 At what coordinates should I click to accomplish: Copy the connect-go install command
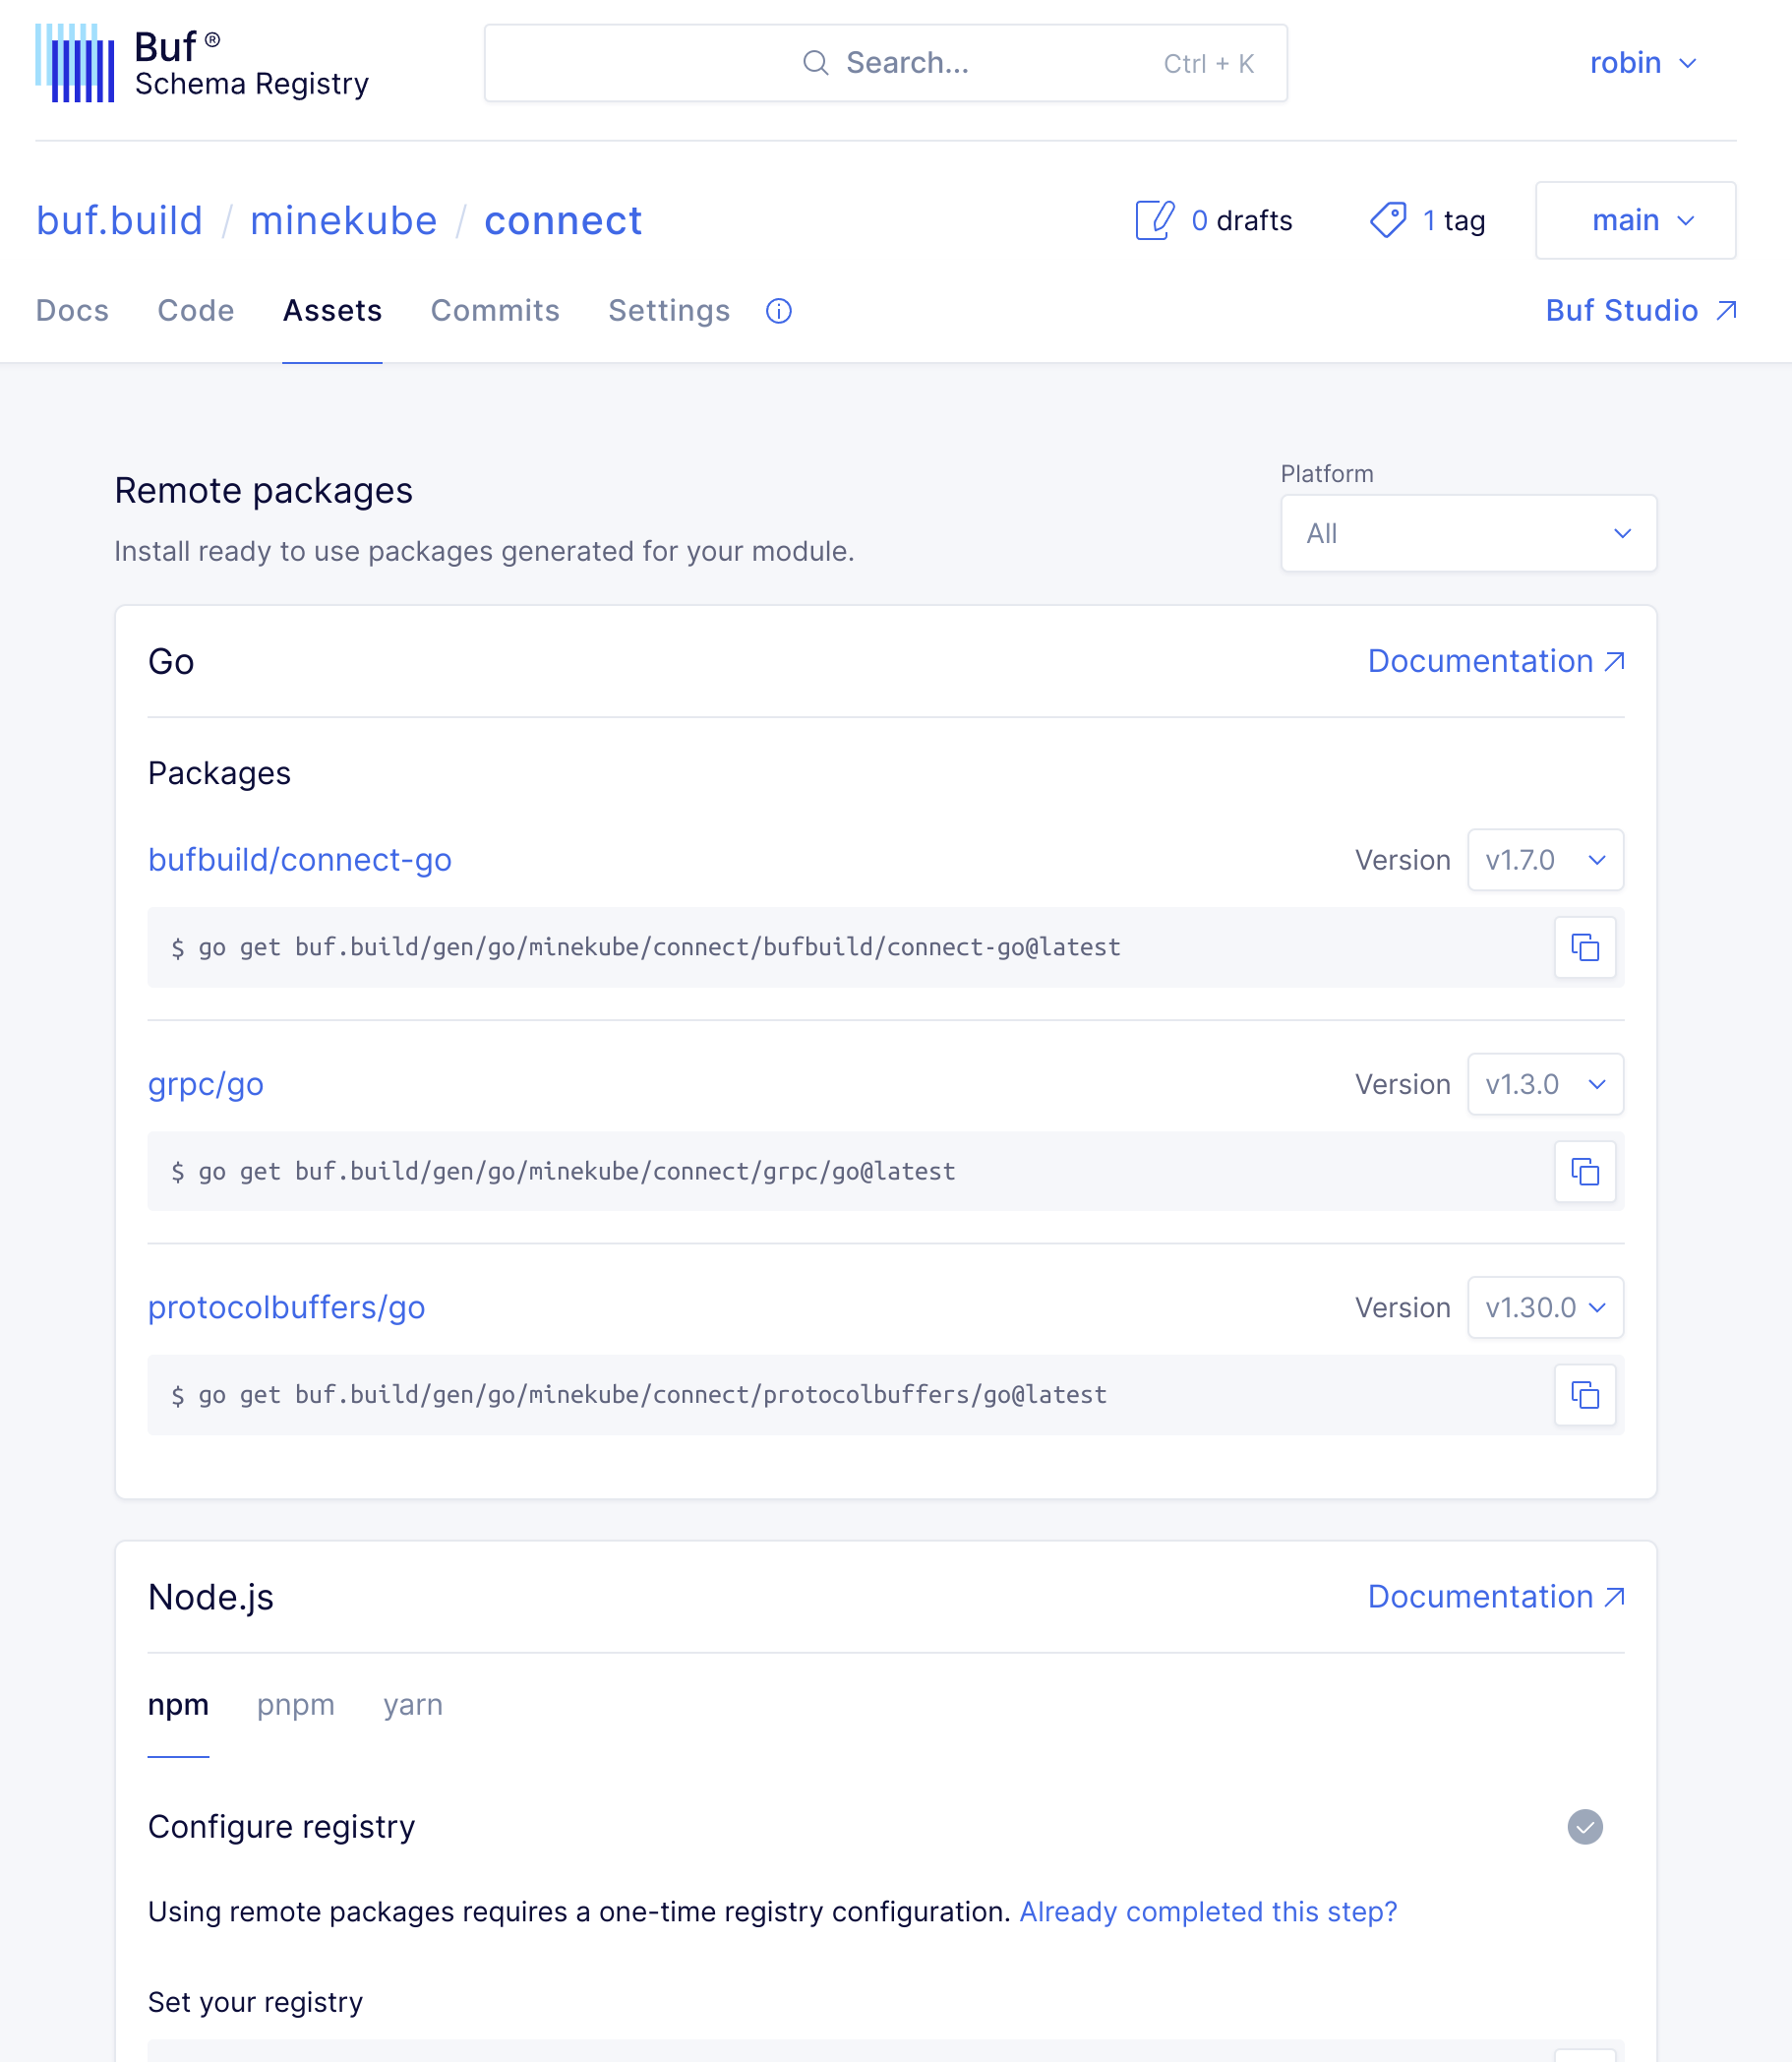point(1585,947)
